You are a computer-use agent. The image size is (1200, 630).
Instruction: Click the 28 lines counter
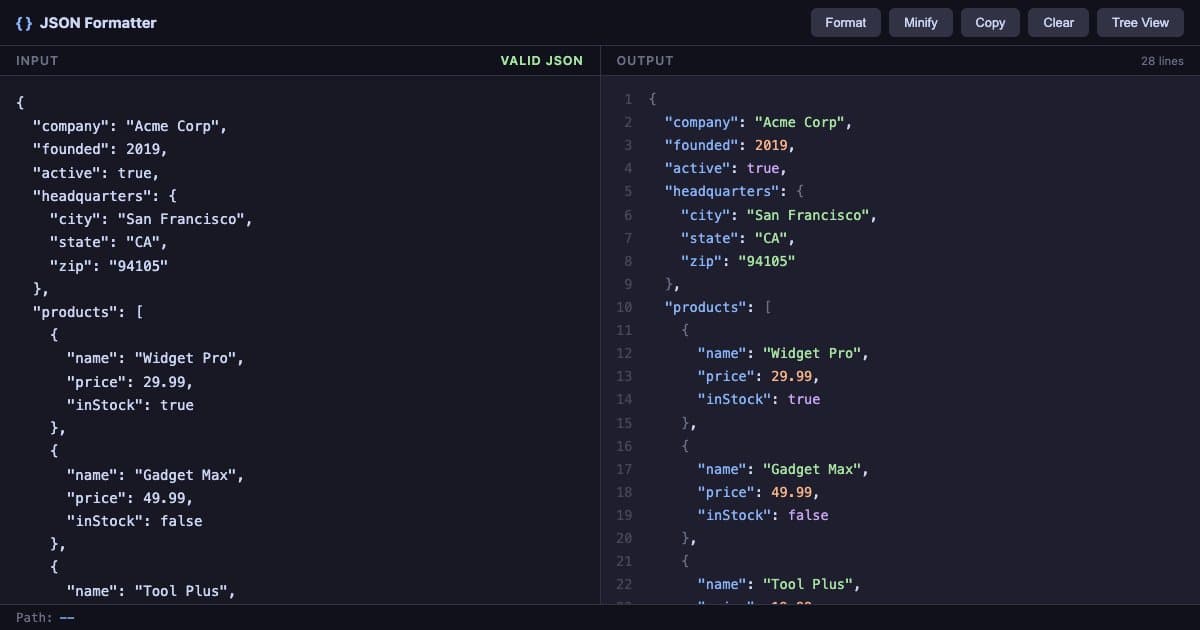[x=1162, y=61]
